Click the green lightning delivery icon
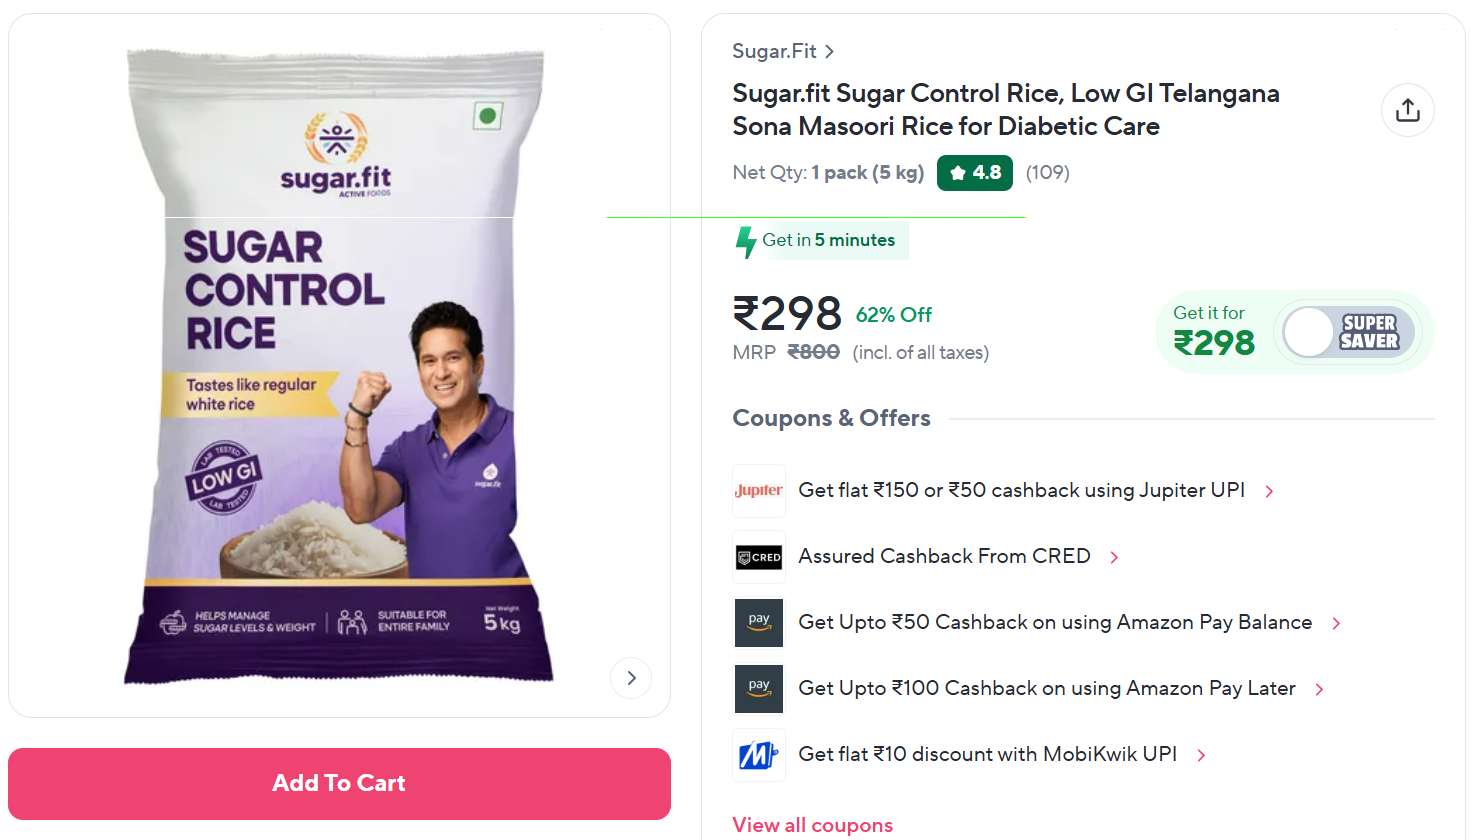 pos(745,241)
